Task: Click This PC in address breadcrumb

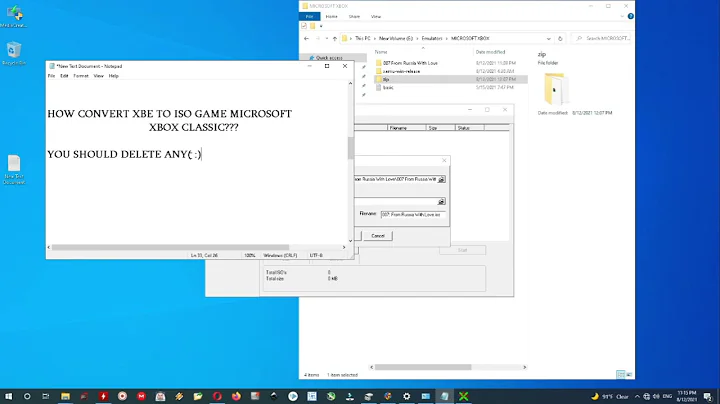Action: [362, 39]
